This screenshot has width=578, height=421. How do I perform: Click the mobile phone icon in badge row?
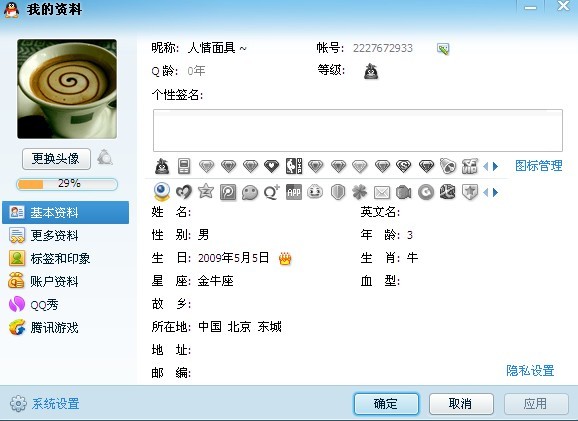(x=184, y=166)
